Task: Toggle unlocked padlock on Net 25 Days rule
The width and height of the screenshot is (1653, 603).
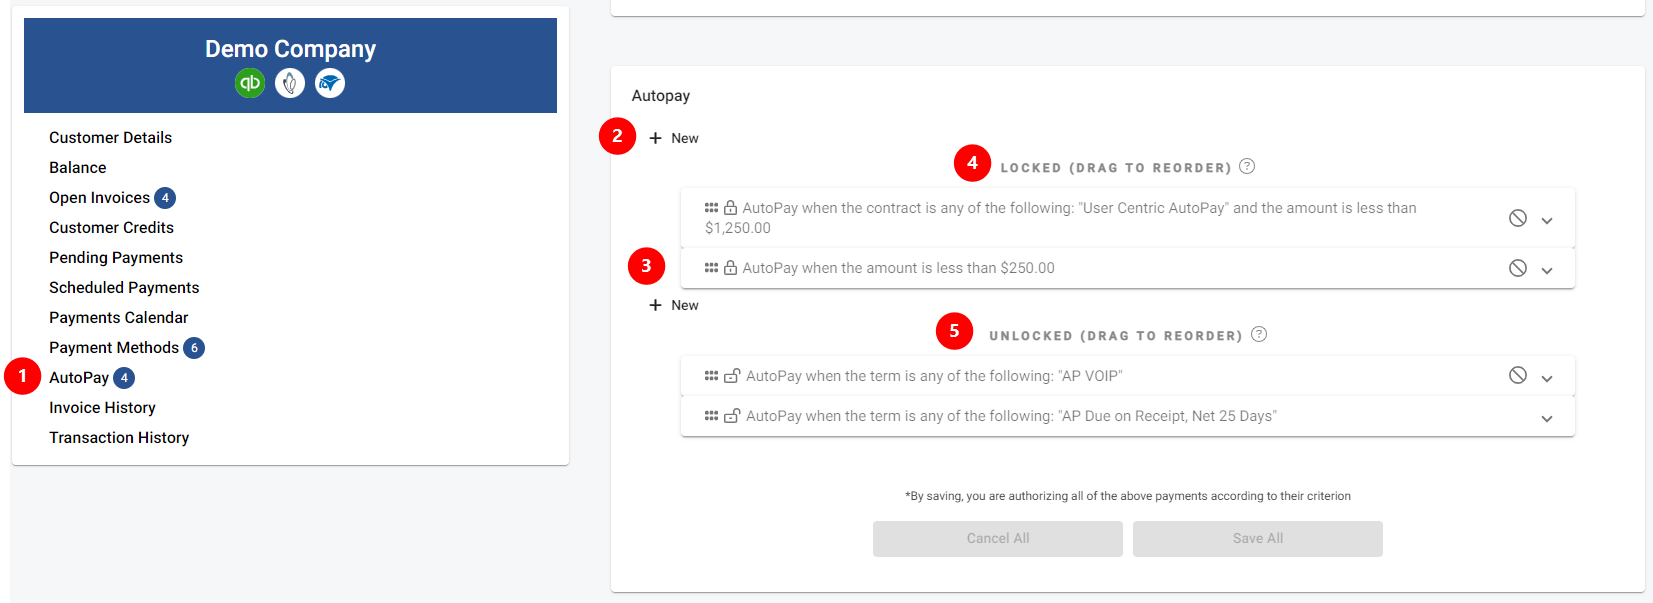Action: (x=732, y=416)
